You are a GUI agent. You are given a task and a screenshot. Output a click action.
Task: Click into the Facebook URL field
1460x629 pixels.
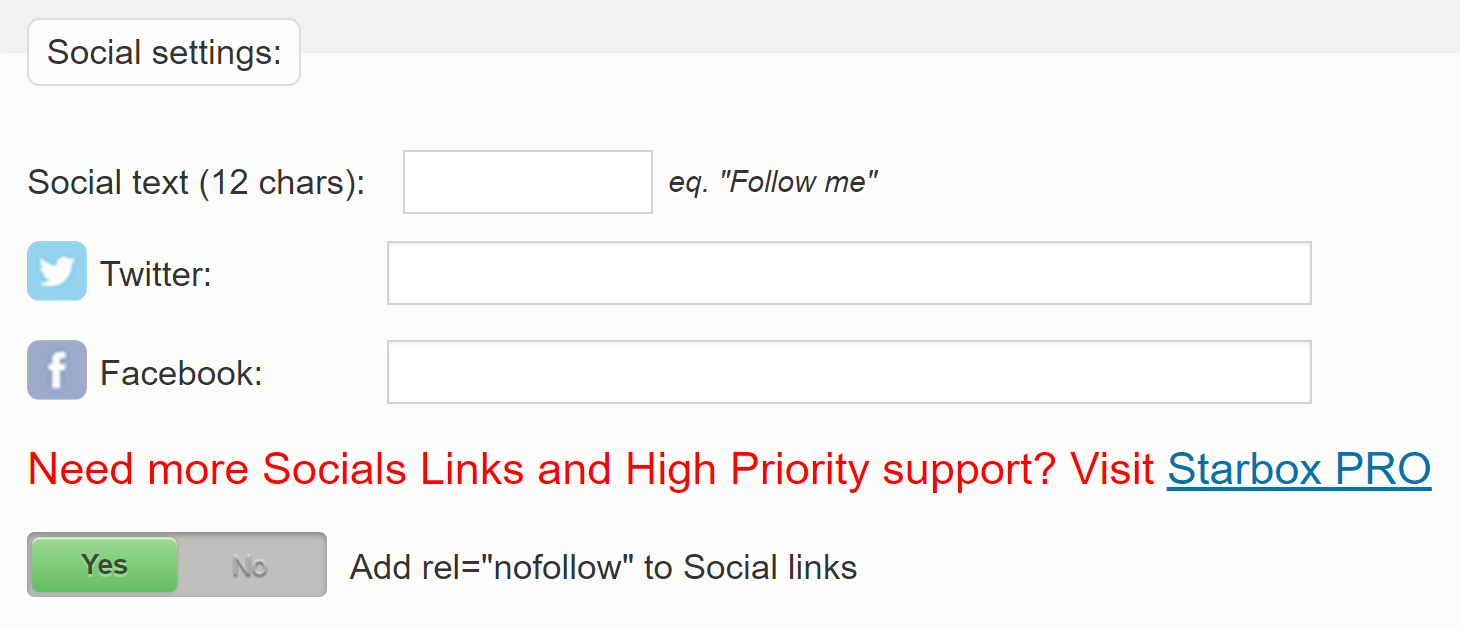(849, 372)
